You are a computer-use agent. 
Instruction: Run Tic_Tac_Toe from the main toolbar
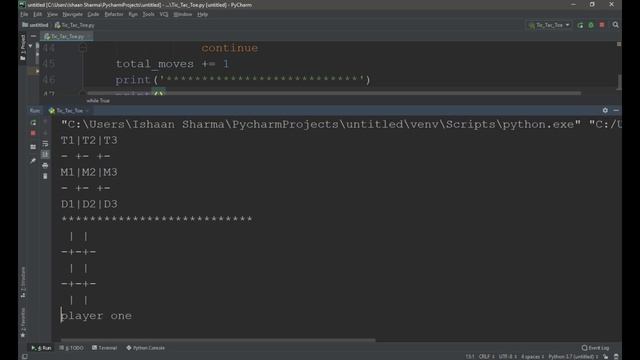click(580, 25)
